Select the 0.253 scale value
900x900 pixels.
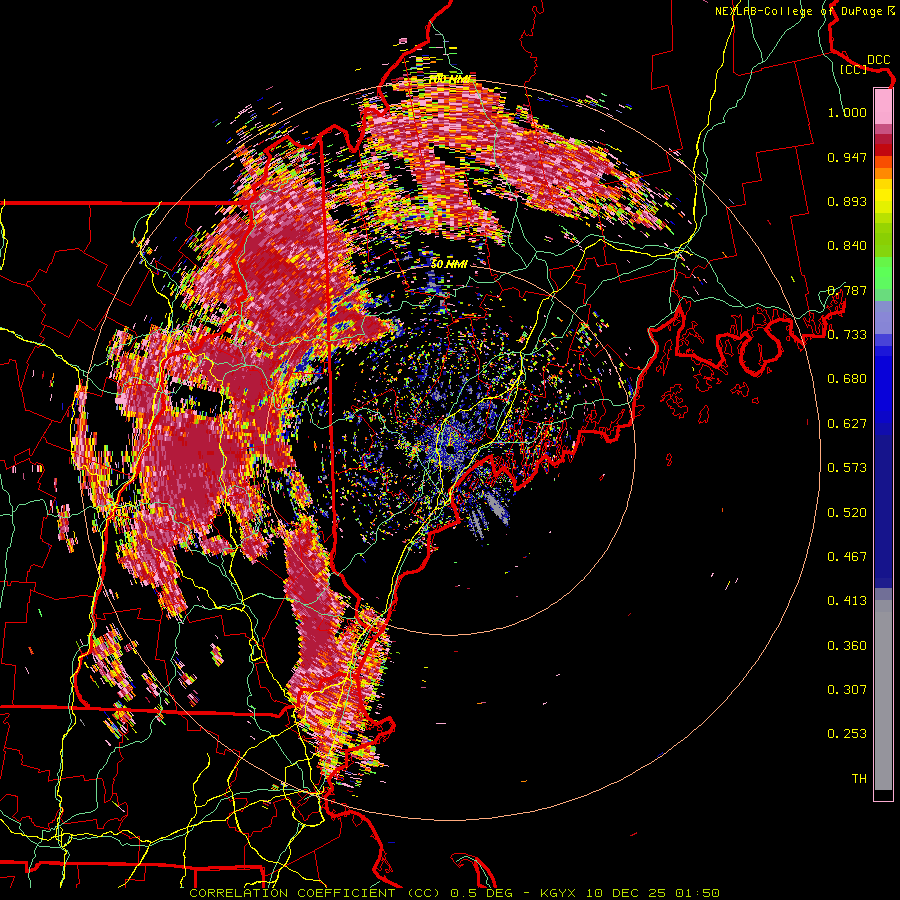(847, 734)
